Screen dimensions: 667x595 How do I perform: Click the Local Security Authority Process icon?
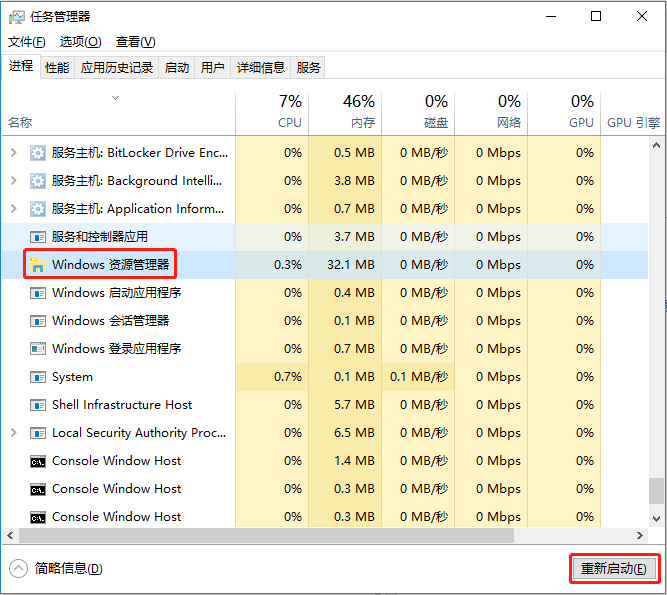pyautogui.click(x=37, y=433)
